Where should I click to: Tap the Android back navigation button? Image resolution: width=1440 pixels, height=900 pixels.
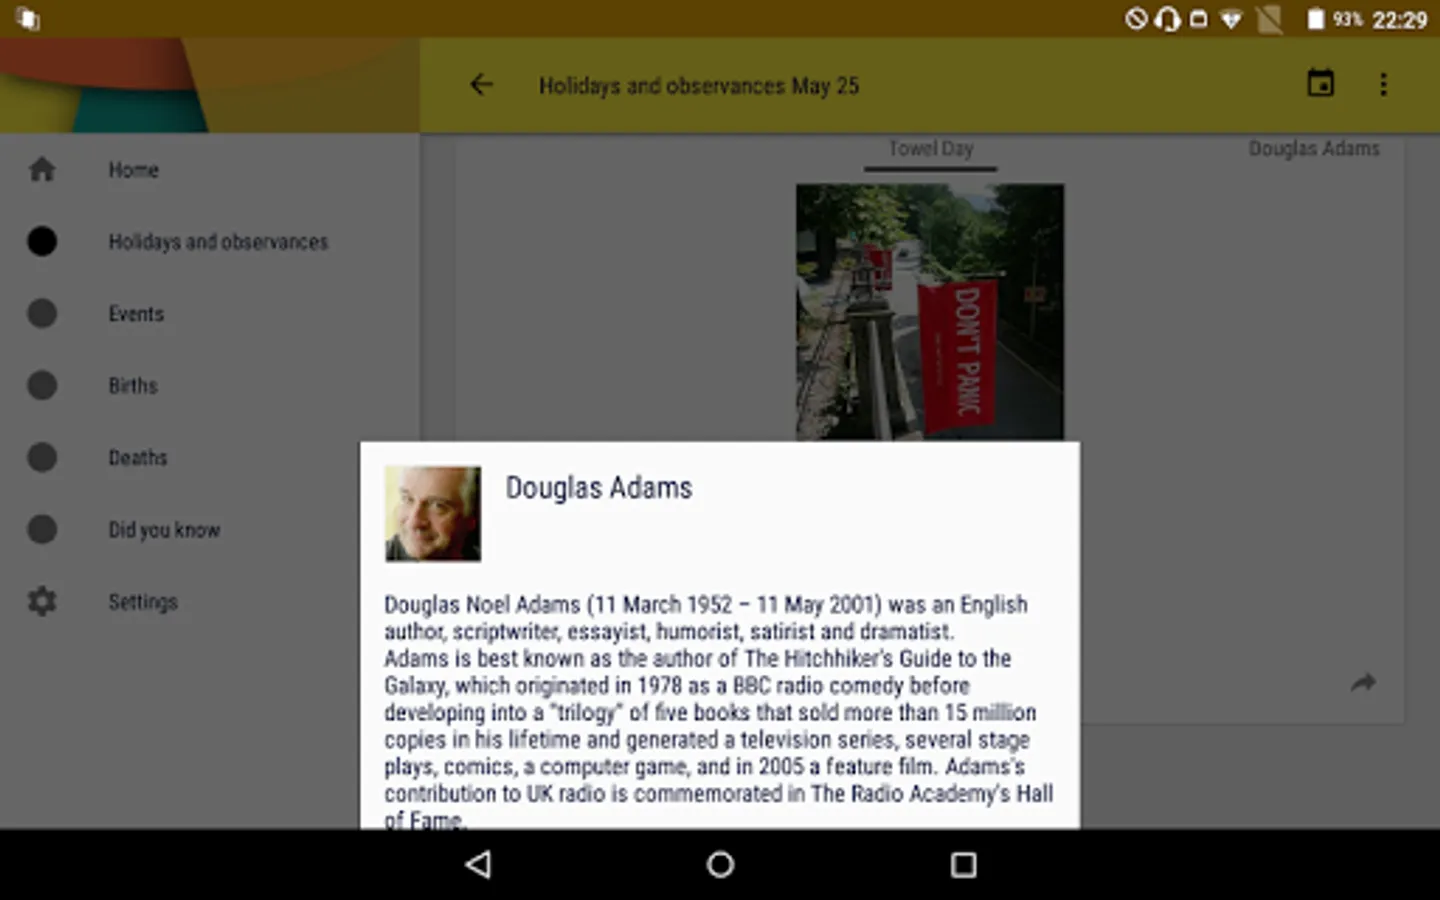(479, 864)
